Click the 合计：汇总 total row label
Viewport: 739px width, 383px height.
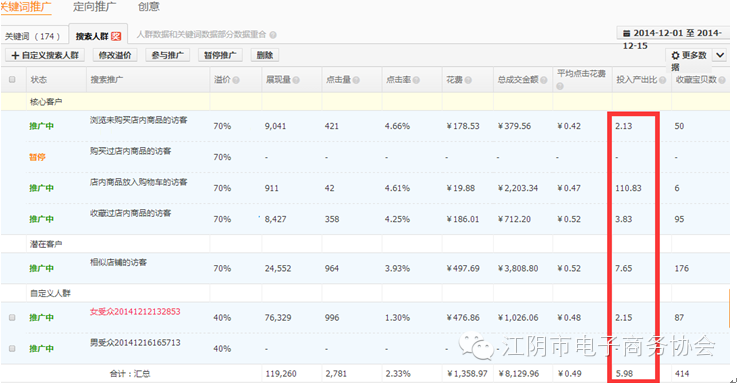130,374
